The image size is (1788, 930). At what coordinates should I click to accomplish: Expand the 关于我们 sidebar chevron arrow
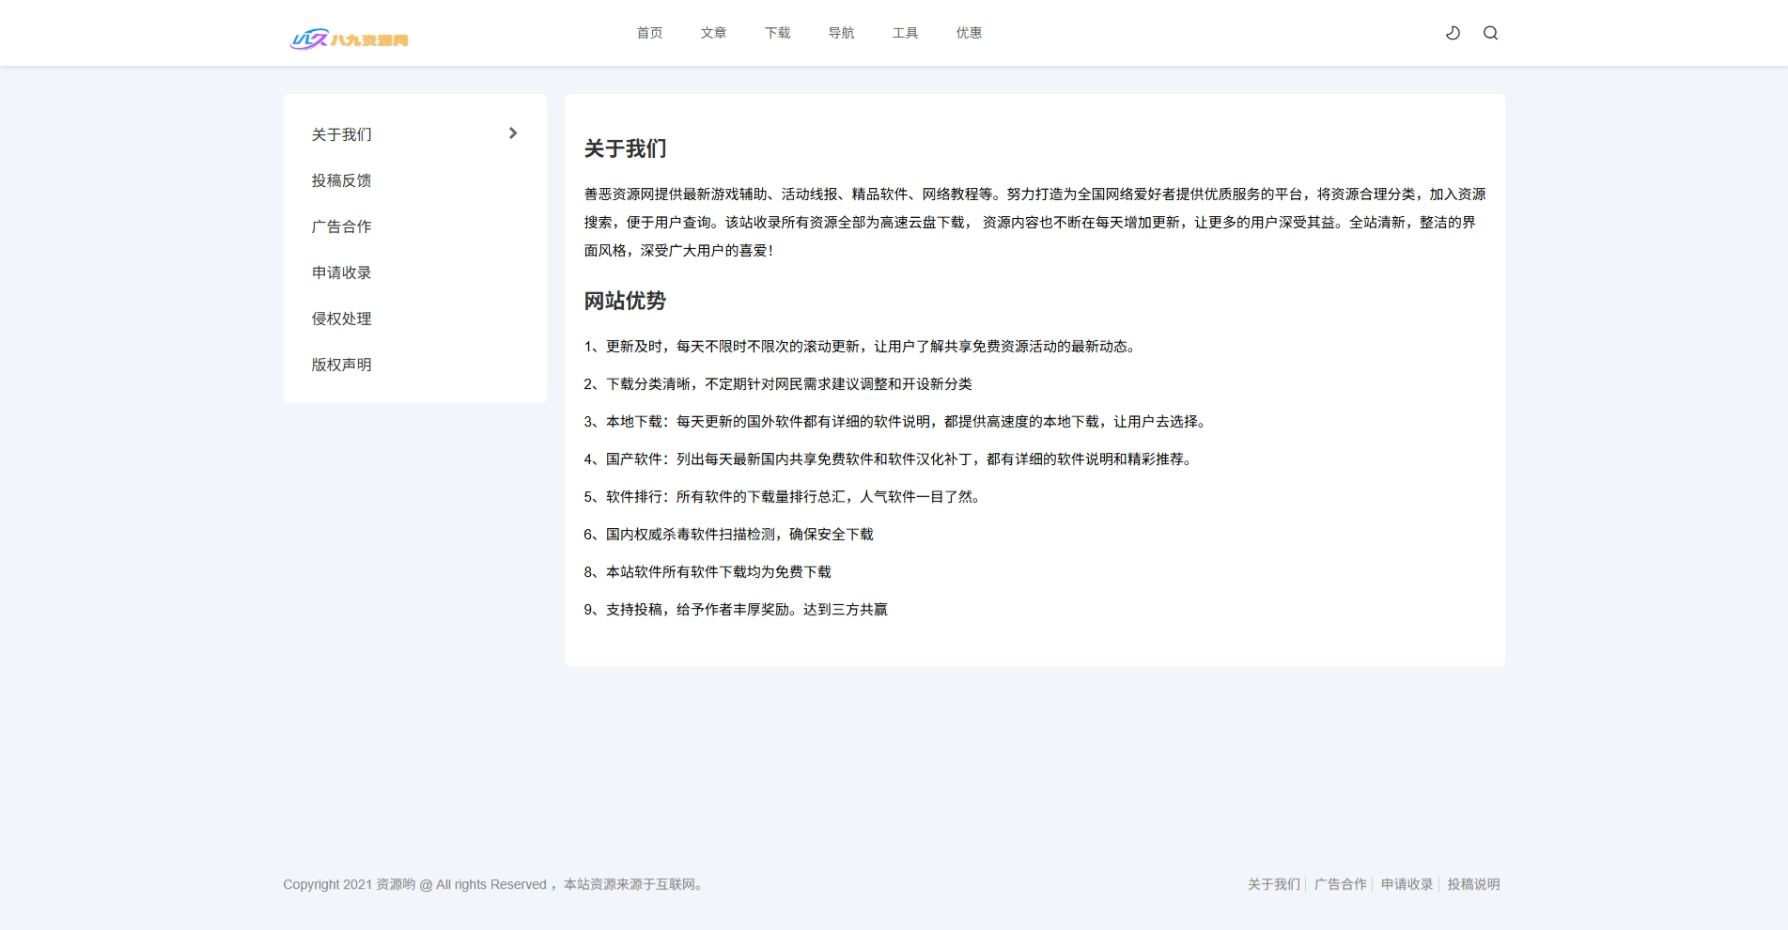pyautogui.click(x=513, y=133)
